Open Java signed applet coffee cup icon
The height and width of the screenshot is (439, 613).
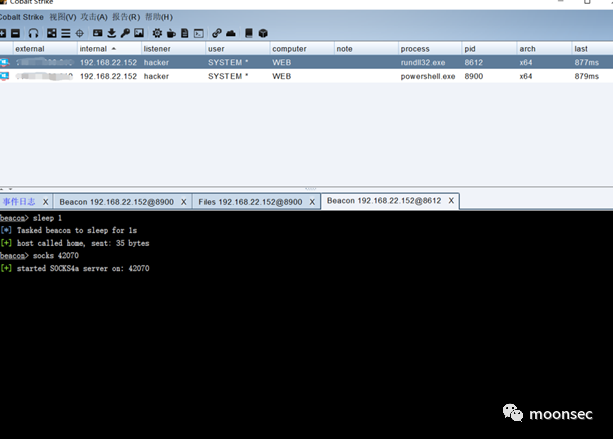click(171, 33)
